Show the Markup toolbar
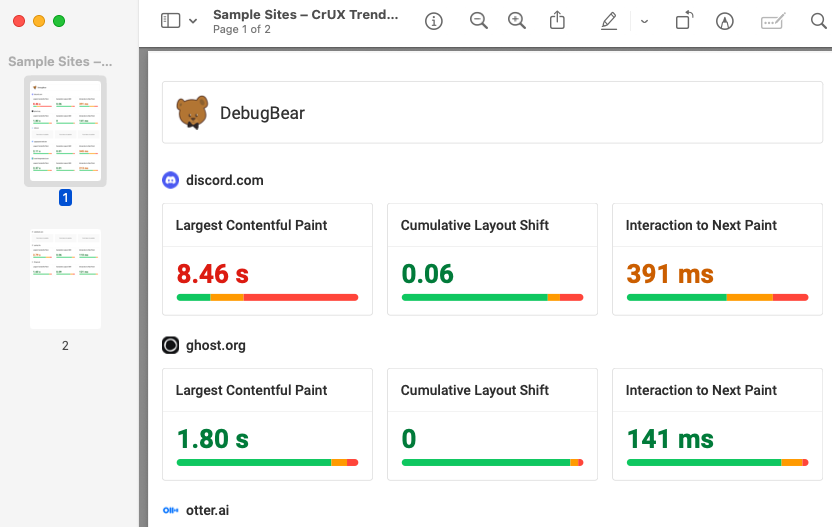The width and height of the screenshot is (832, 527). coord(725,21)
